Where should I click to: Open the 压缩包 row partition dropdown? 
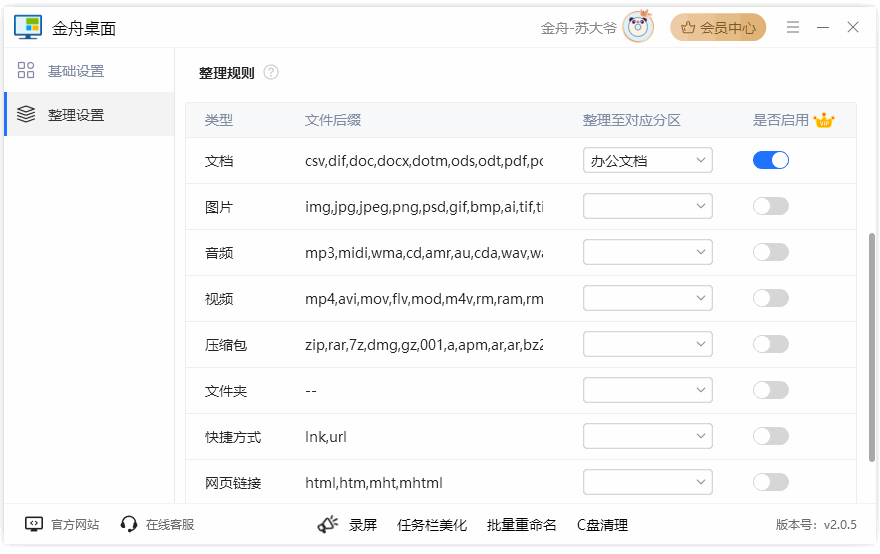coord(647,344)
